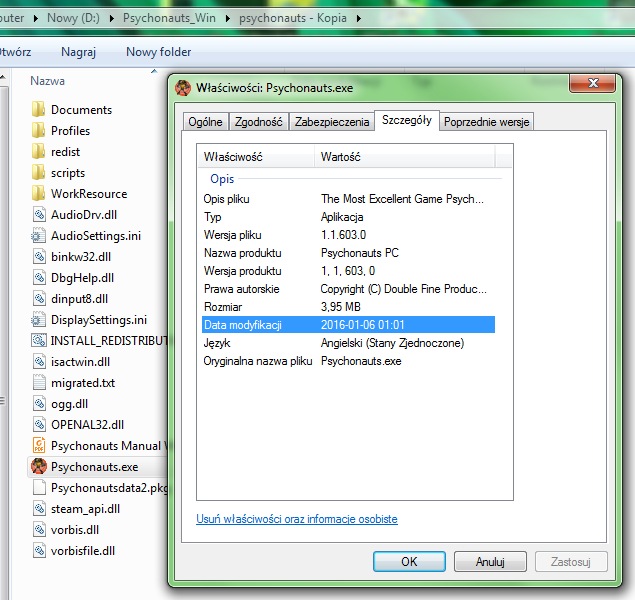This screenshot has width=635, height=600.
Task: Click the DisplaySettings.ini gear icon
Action: pos(38,320)
